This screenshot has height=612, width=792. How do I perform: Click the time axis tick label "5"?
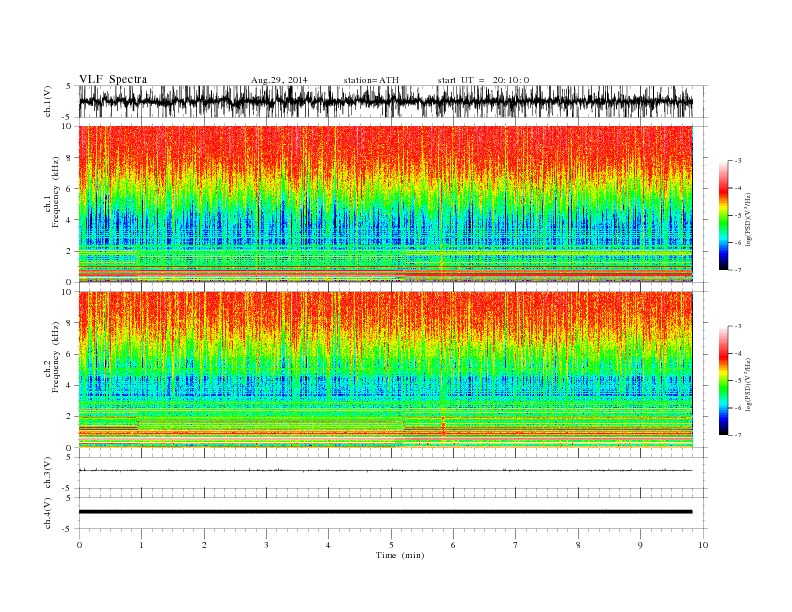tap(391, 545)
